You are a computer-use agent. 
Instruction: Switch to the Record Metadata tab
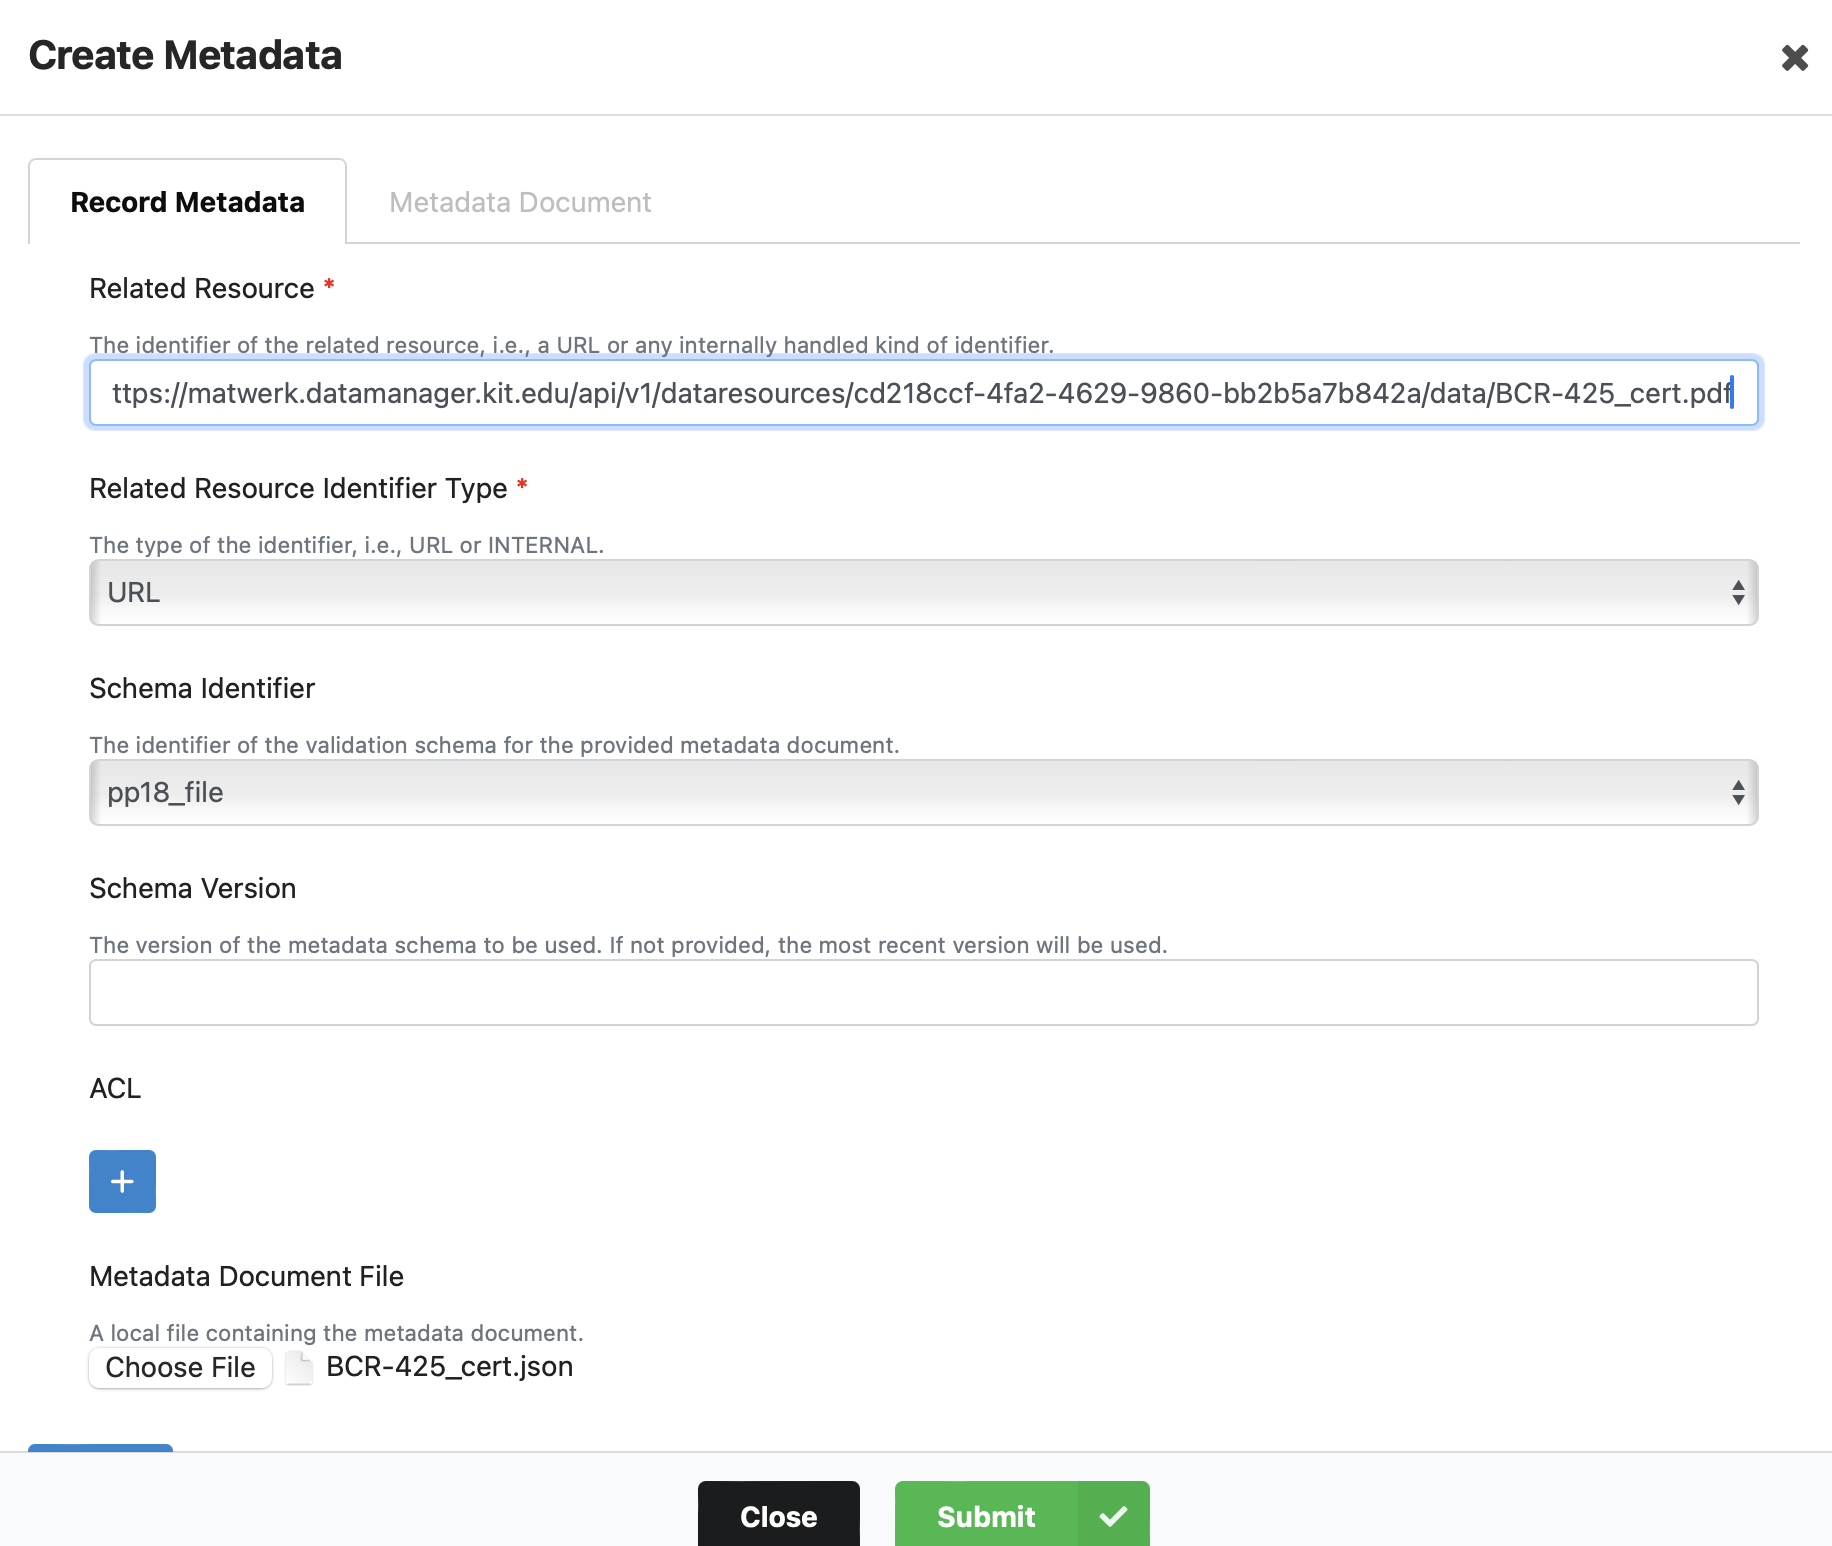pyautogui.click(x=188, y=202)
